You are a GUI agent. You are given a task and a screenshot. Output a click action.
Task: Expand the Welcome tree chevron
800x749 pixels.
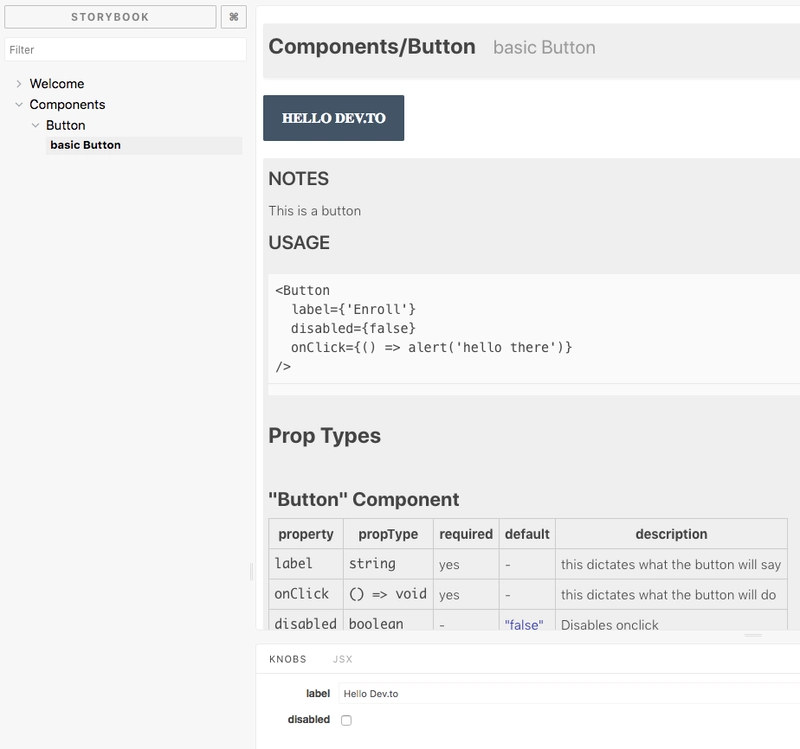click(x=19, y=84)
